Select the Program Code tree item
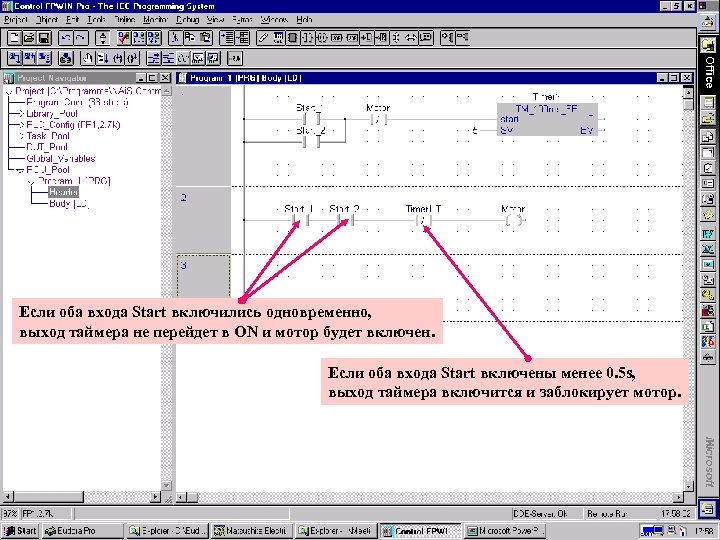 (78, 102)
